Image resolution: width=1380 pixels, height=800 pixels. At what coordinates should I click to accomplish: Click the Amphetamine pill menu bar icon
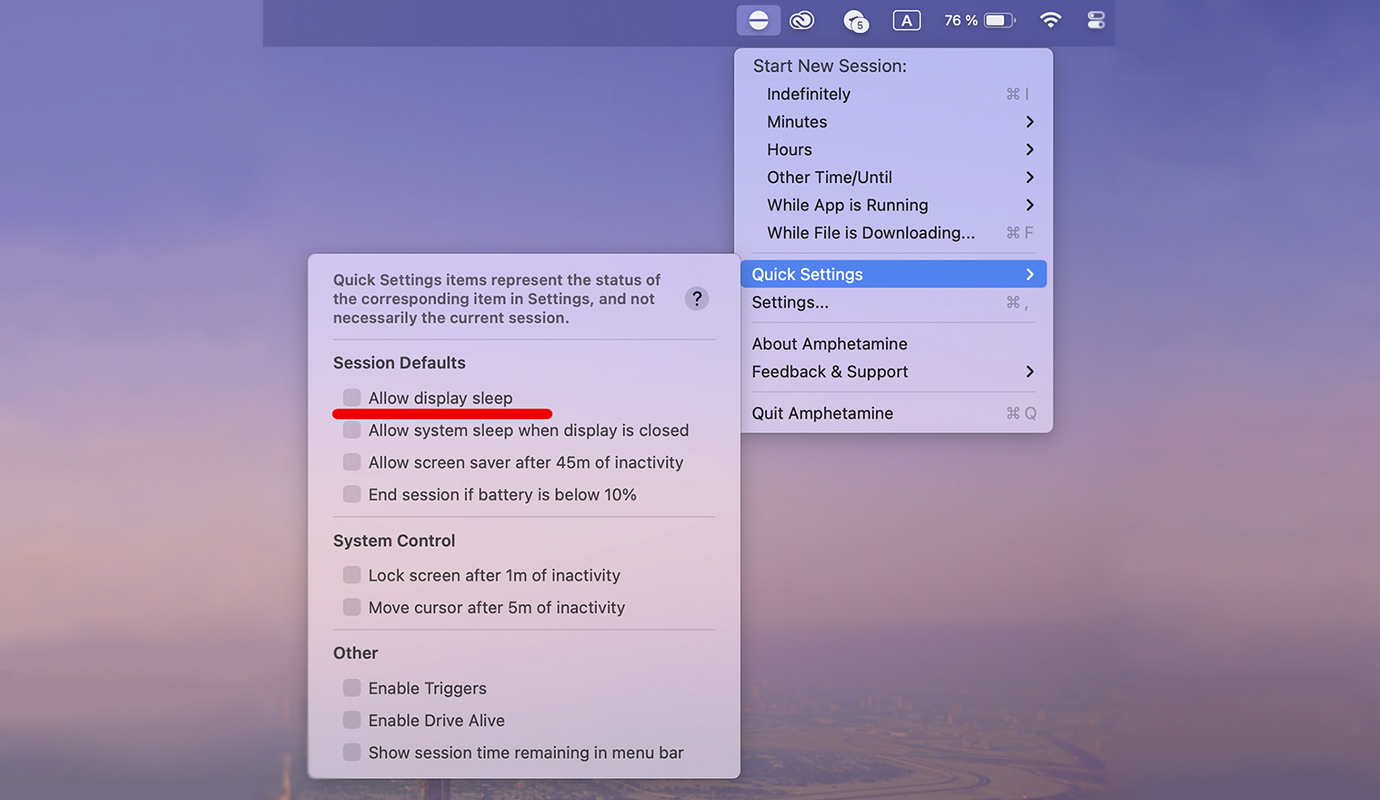coord(758,20)
